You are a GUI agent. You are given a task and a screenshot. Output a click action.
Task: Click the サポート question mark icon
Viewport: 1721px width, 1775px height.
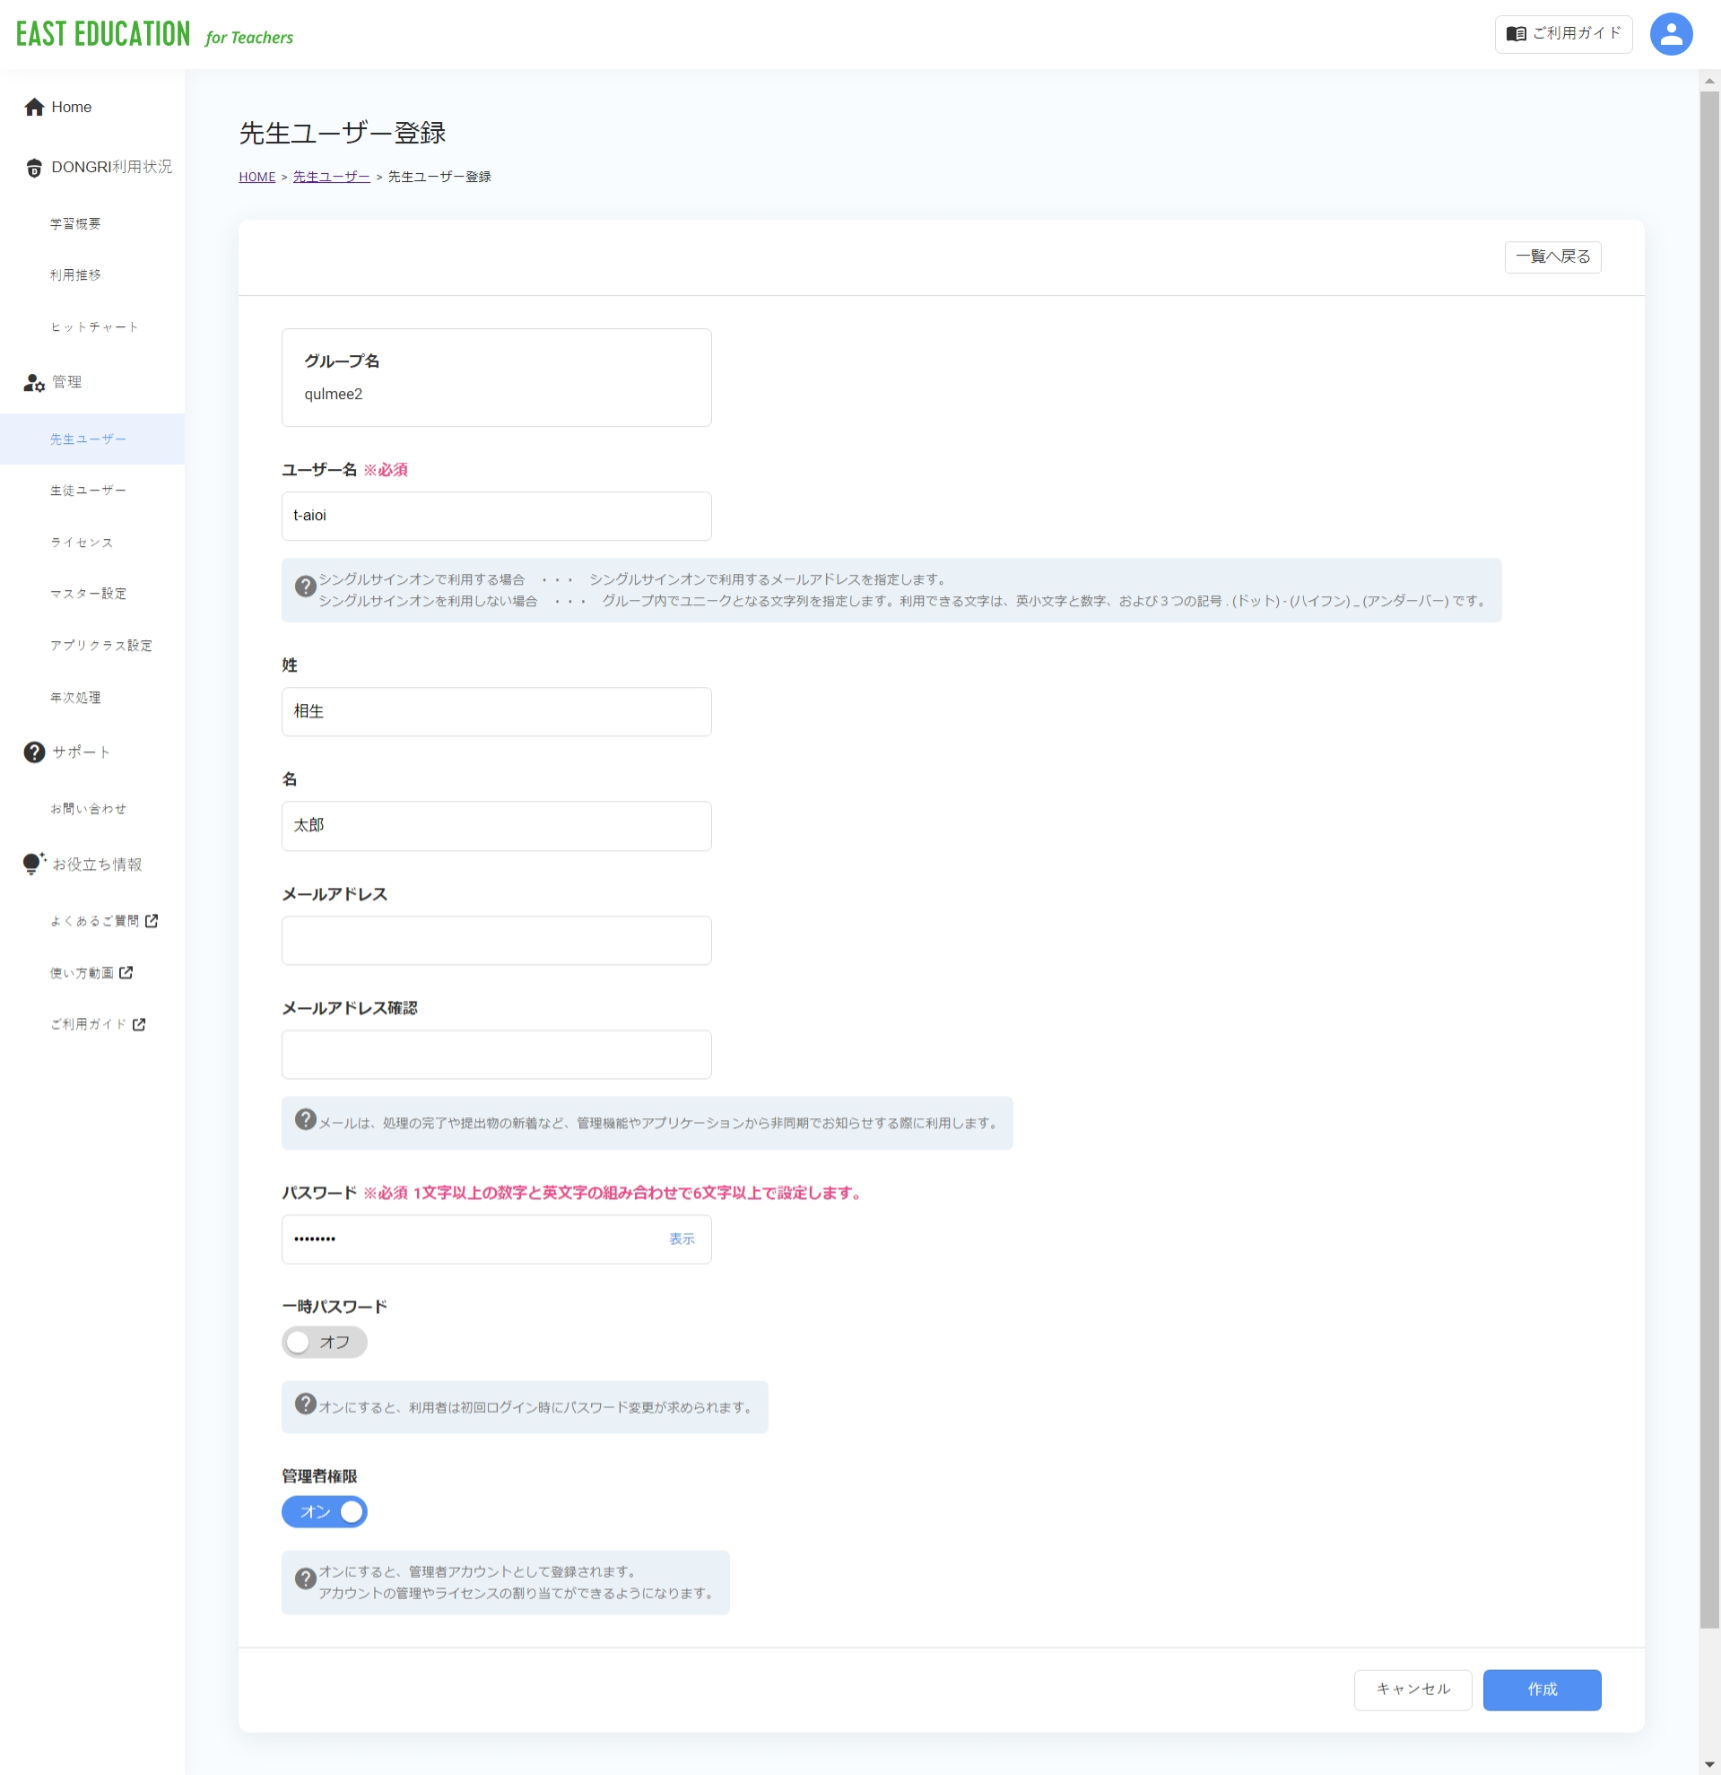pyautogui.click(x=34, y=752)
